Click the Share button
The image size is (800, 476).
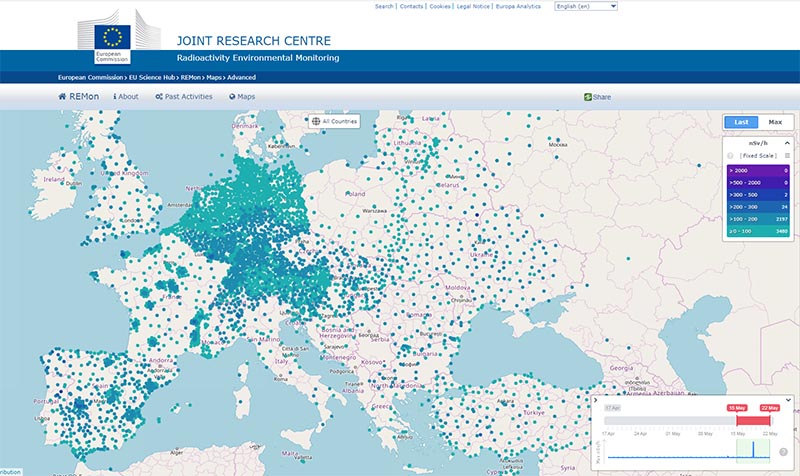(x=597, y=97)
